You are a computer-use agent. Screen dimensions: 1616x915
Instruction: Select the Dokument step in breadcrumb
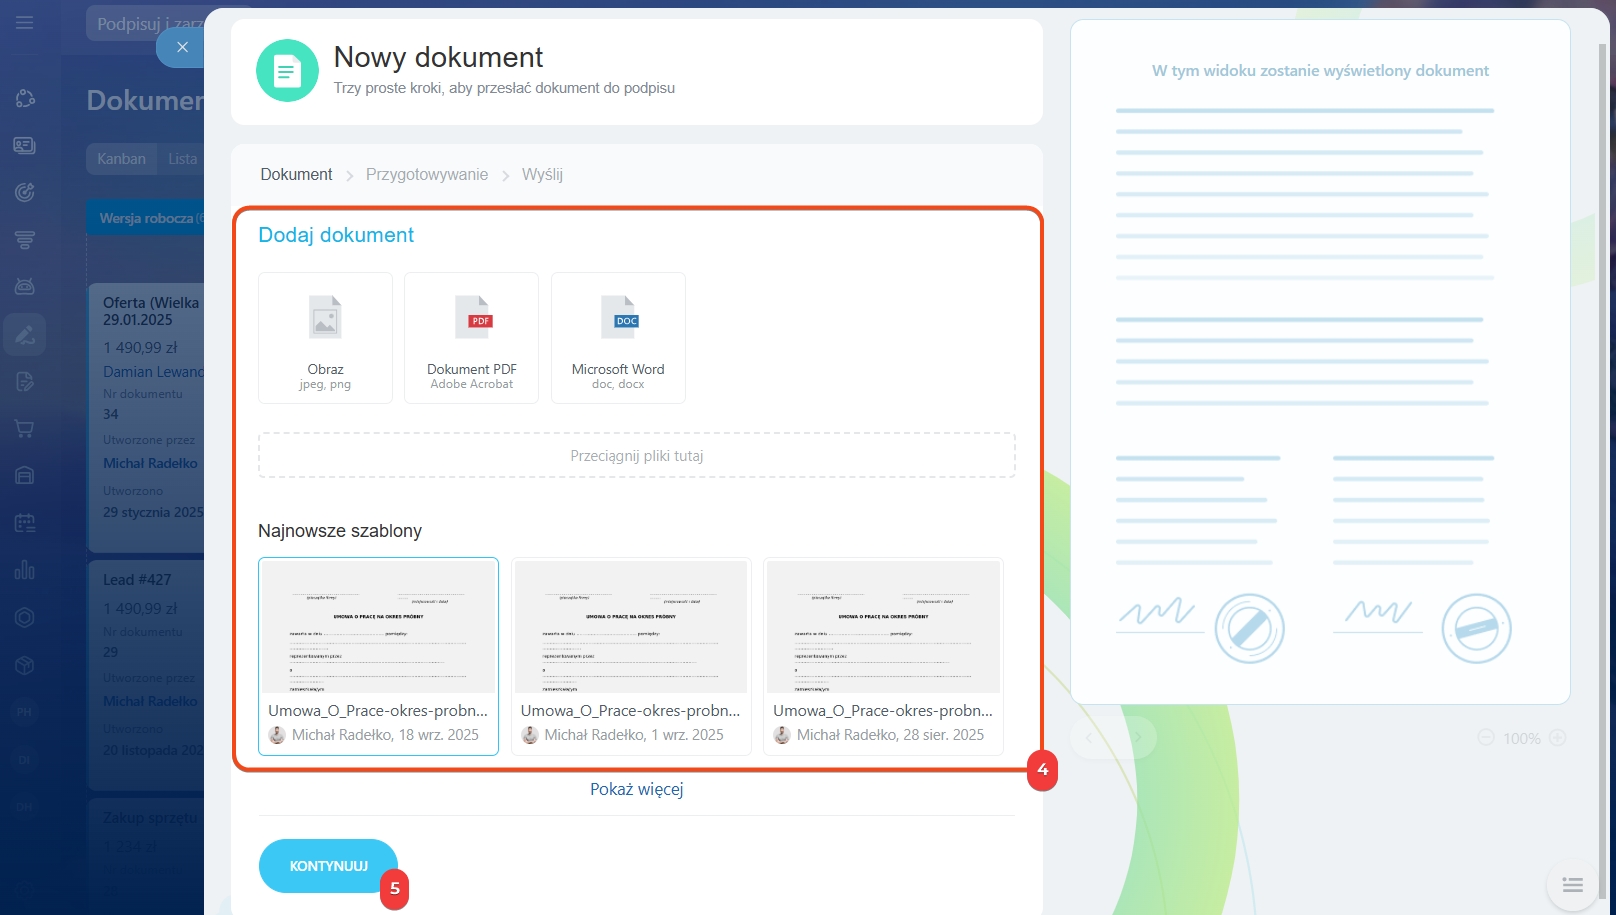(x=296, y=174)
